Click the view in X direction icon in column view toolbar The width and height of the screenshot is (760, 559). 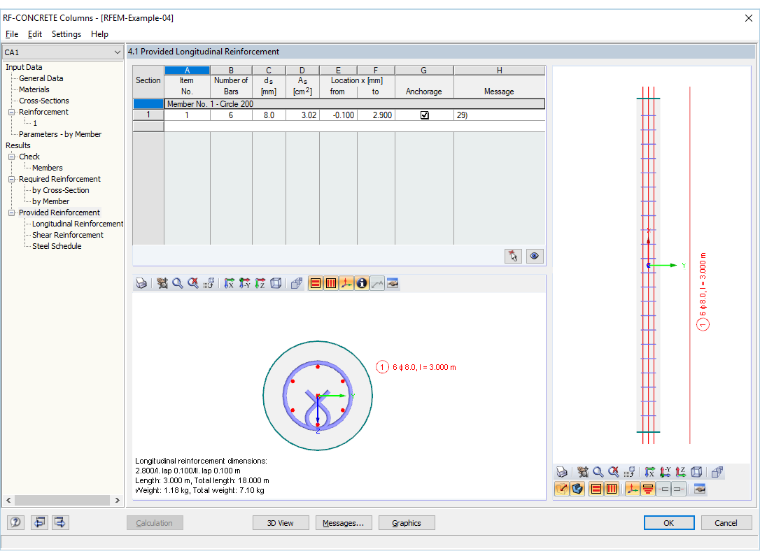click(649, 472)
